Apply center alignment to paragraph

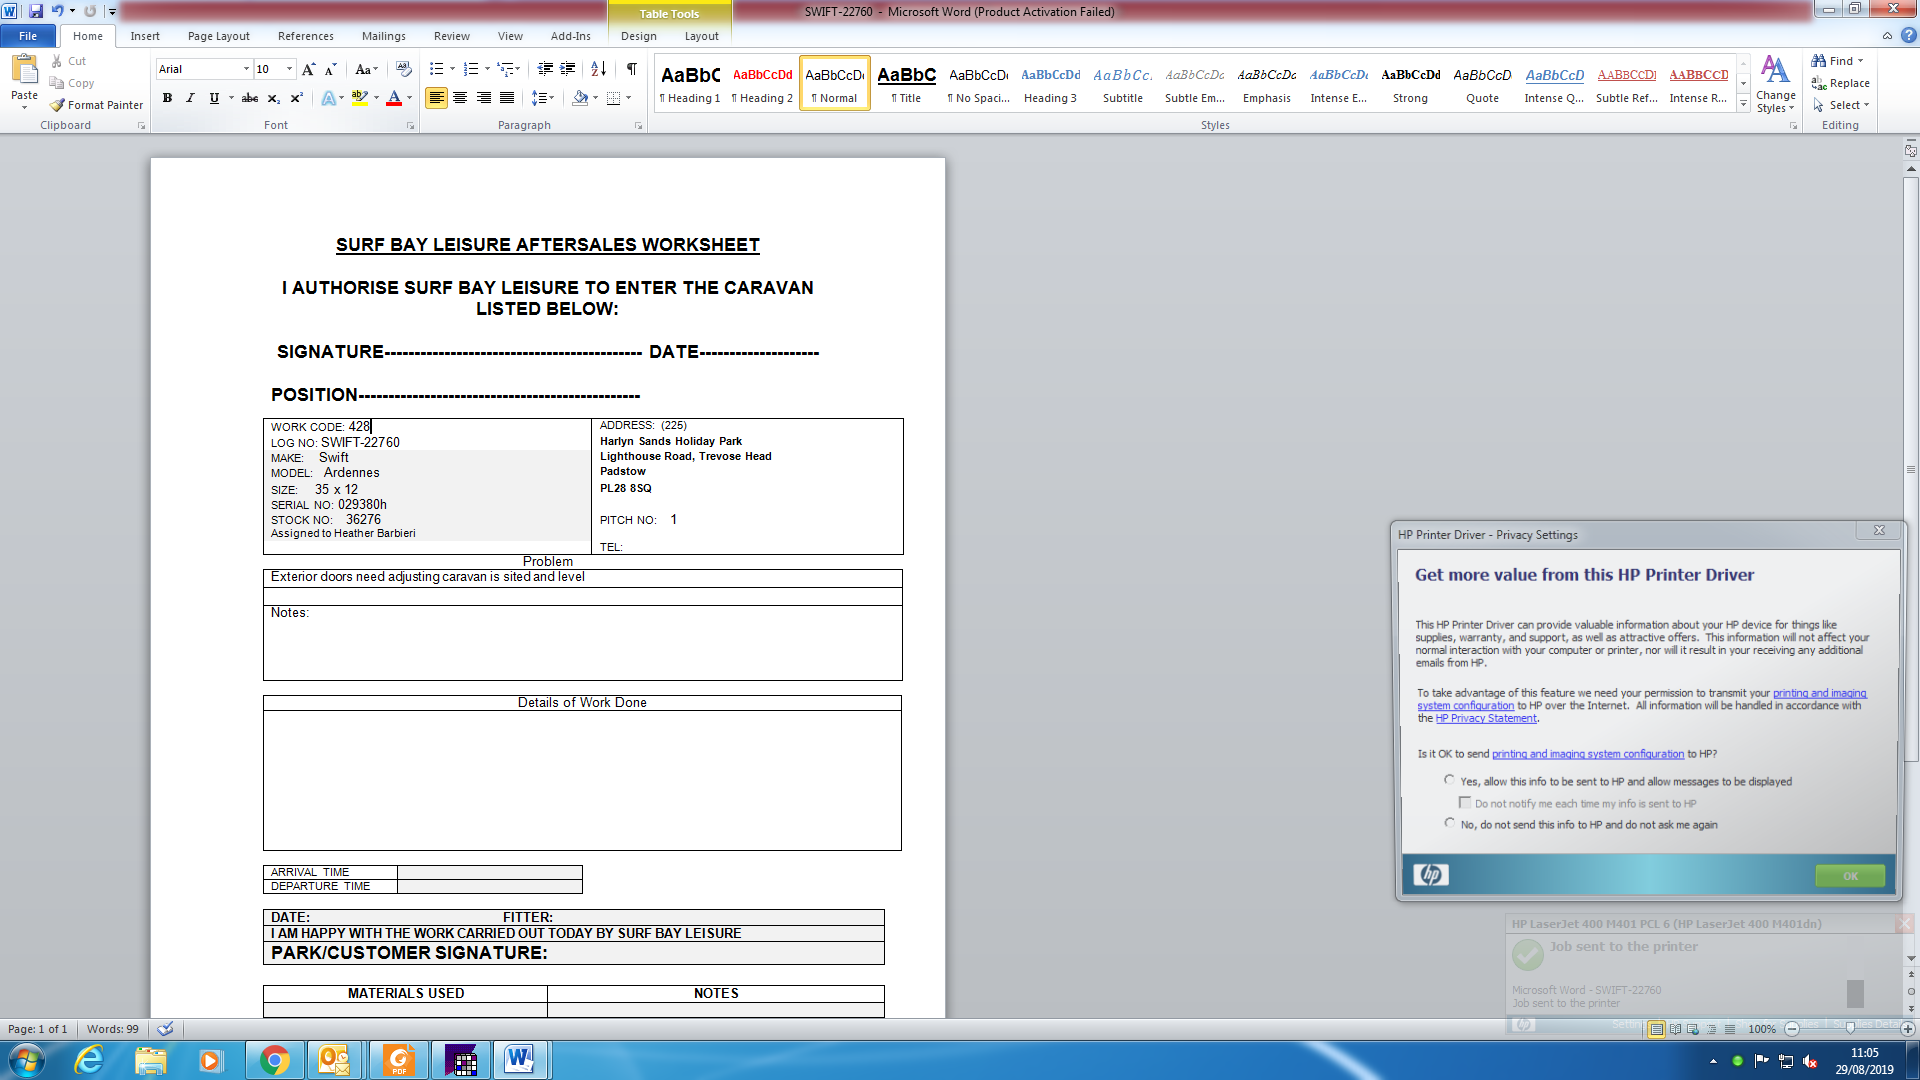pos(460,98)
